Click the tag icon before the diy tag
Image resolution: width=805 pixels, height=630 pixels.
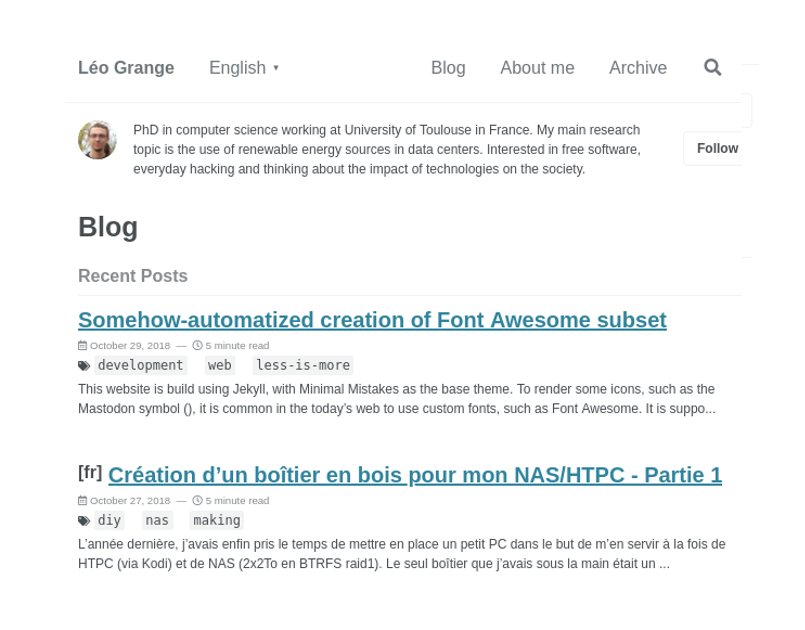[x=83, y=520]
